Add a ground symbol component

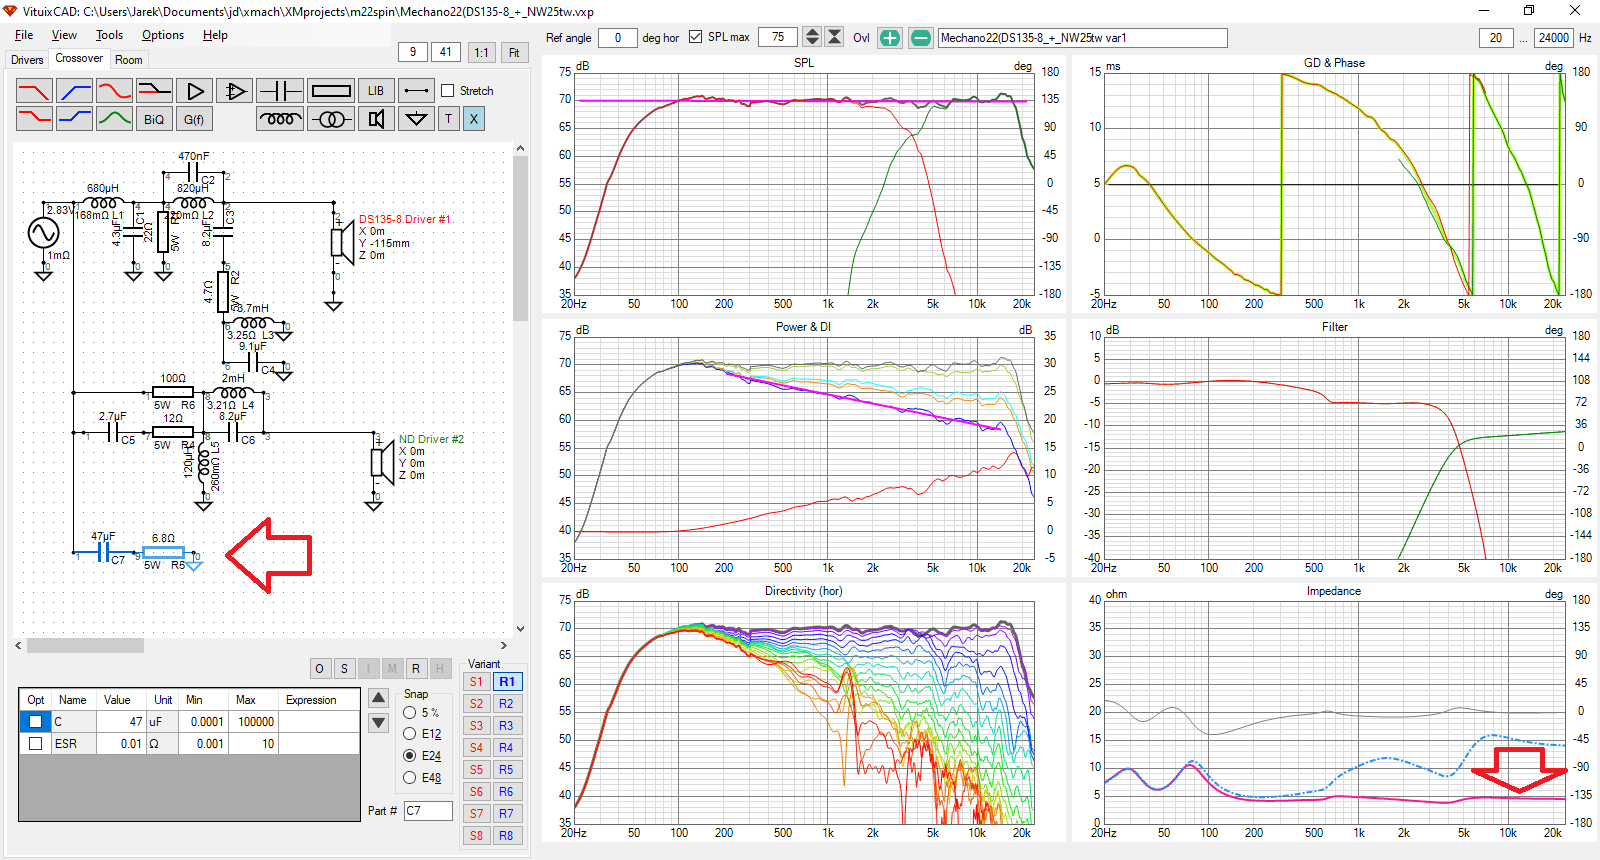[x=416, y=119]
